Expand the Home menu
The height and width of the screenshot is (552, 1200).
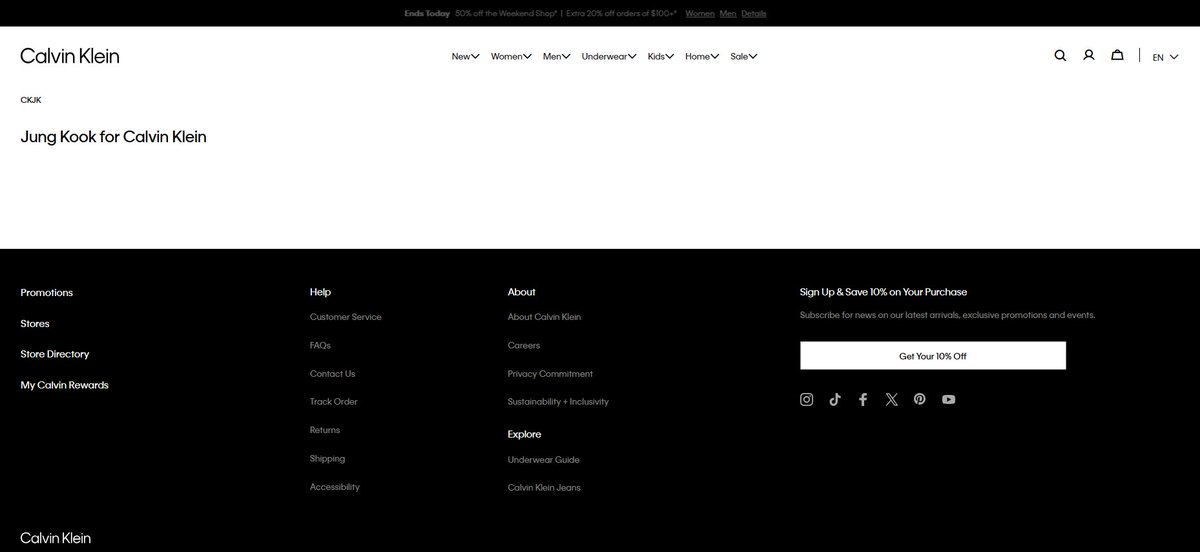pos(702,57)
